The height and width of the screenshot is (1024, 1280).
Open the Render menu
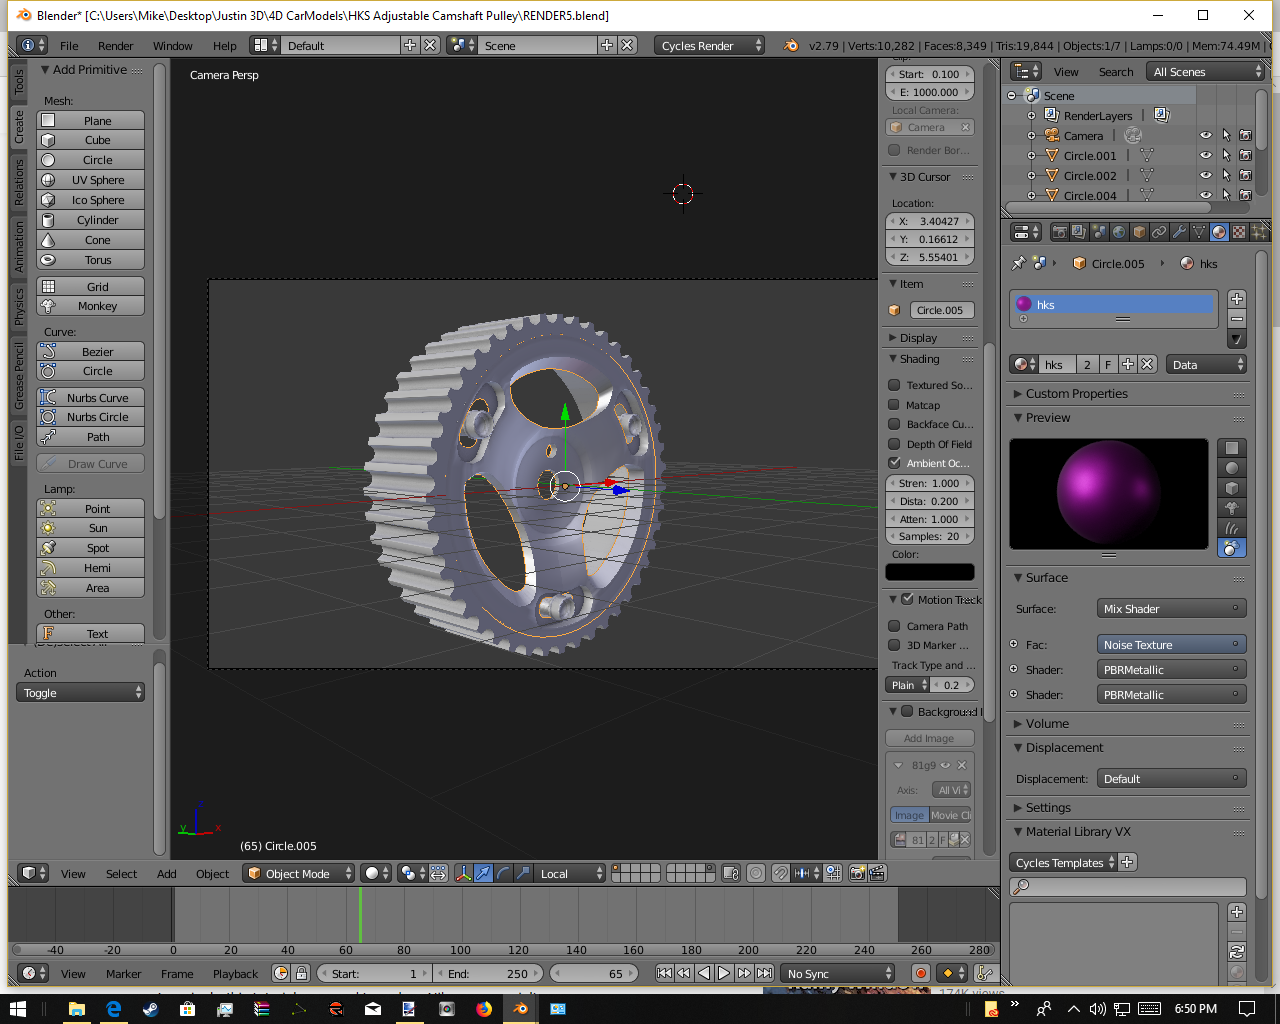click(115, 46)
